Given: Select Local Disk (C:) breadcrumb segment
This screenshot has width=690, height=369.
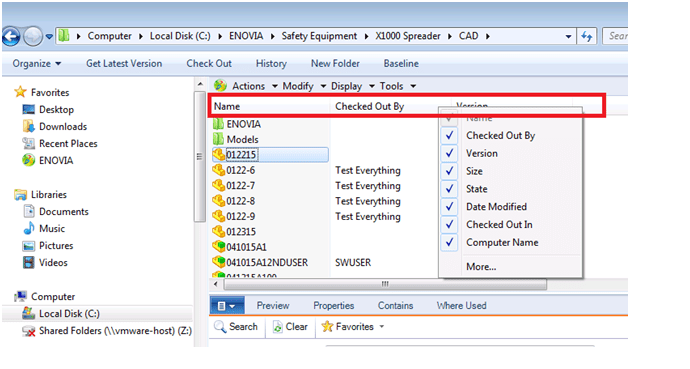Looking at the screenshot, I should tap(180, 36).
